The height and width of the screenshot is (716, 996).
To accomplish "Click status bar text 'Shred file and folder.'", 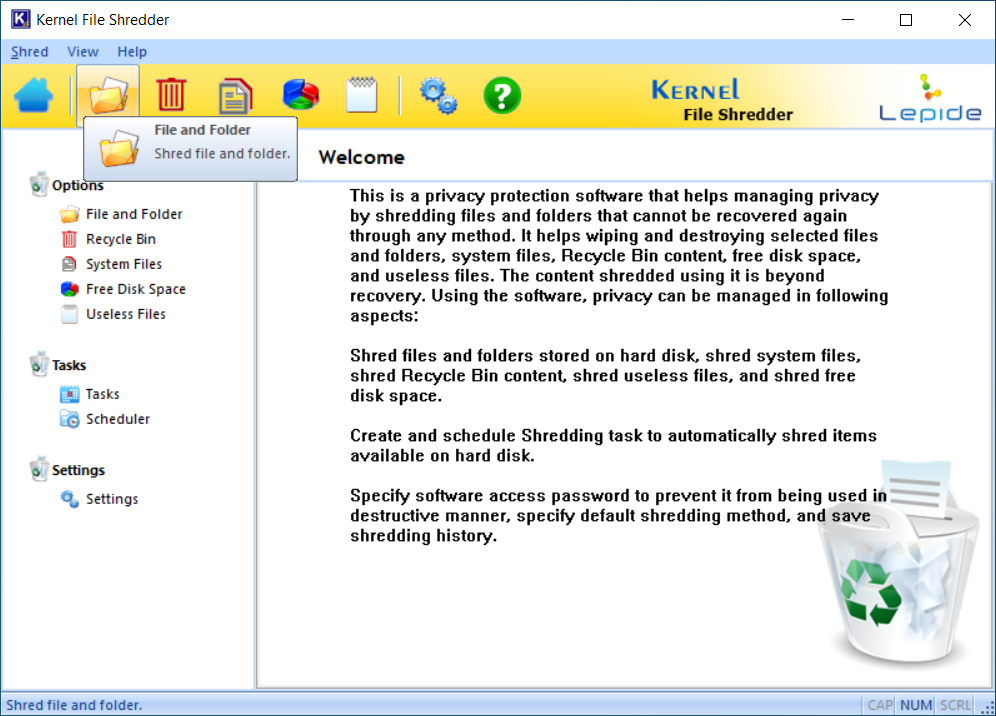I will [74, 705].
